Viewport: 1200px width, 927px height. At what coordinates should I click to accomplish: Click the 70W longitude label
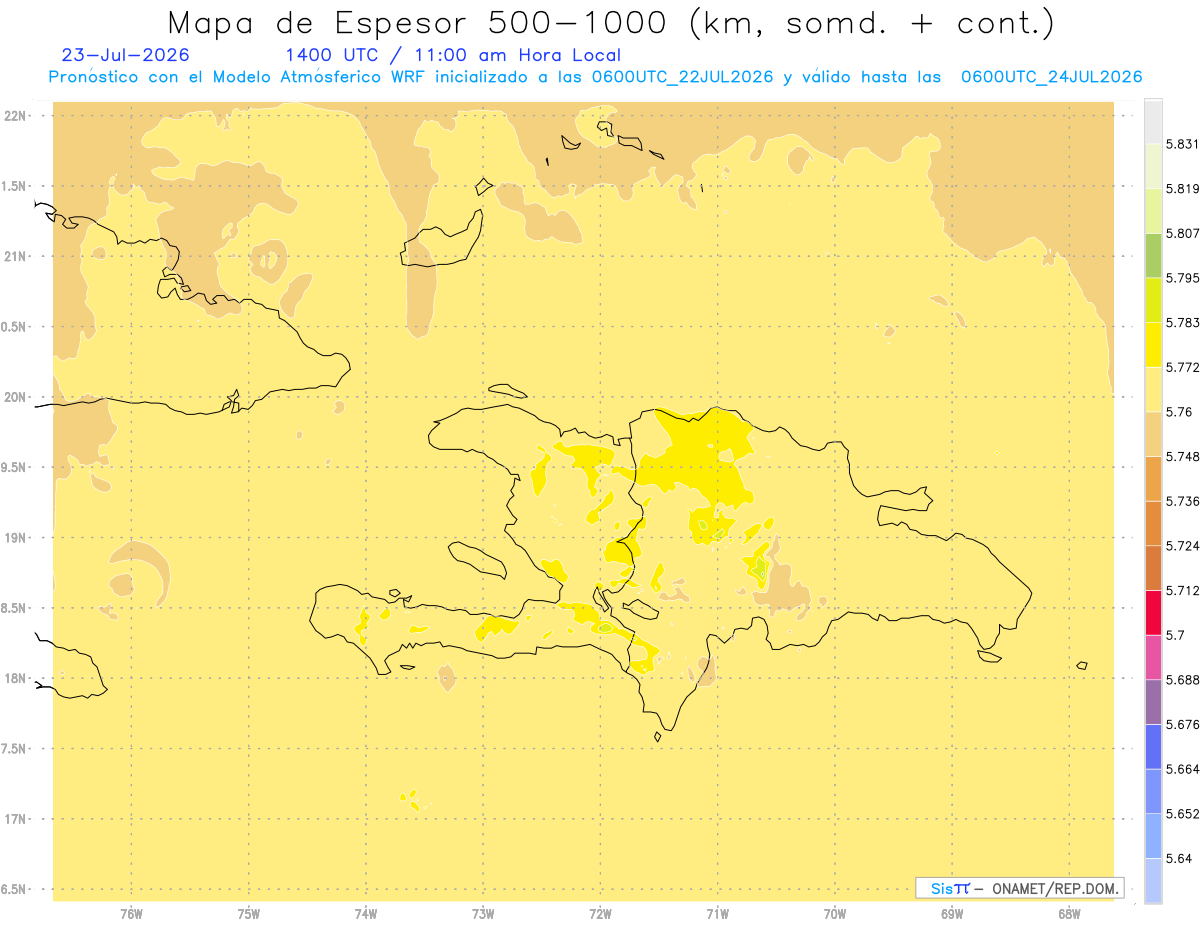pos(835,914)
